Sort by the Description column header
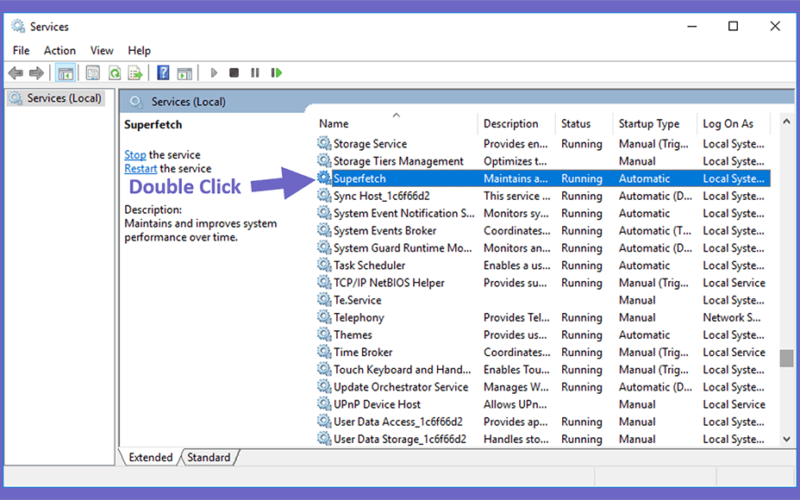 click(x=516, y=123)
